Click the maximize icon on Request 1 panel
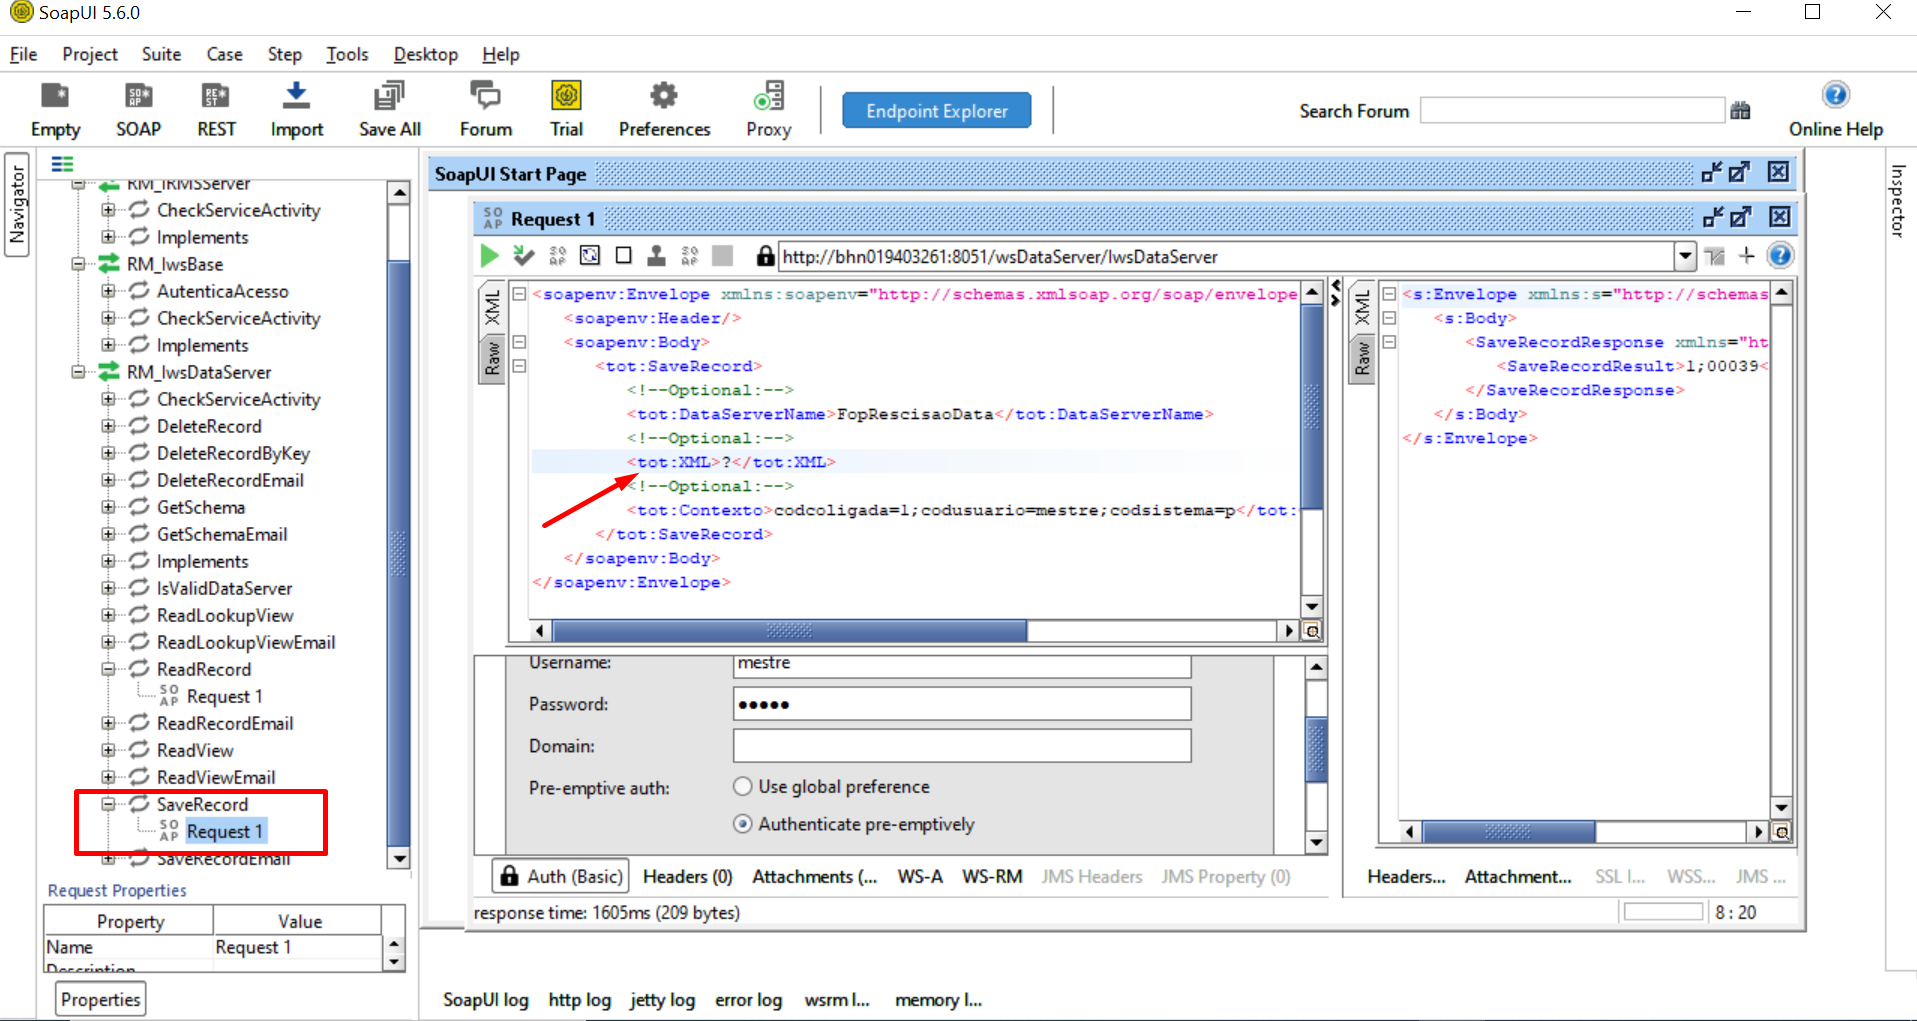1917x1021 pixels. point(1740,217)
